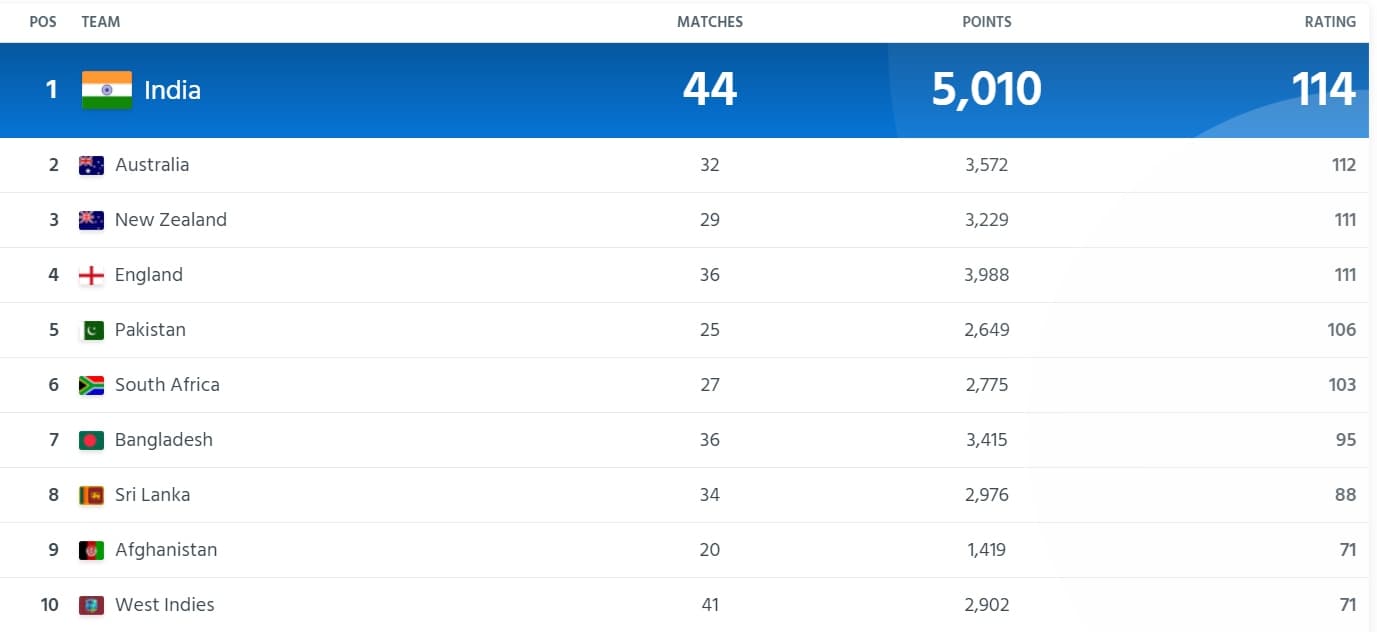Image resolution: width=1377 pixels, height=632 pixels.
Task: Select the West Indies team name
Action: [165, 605]
